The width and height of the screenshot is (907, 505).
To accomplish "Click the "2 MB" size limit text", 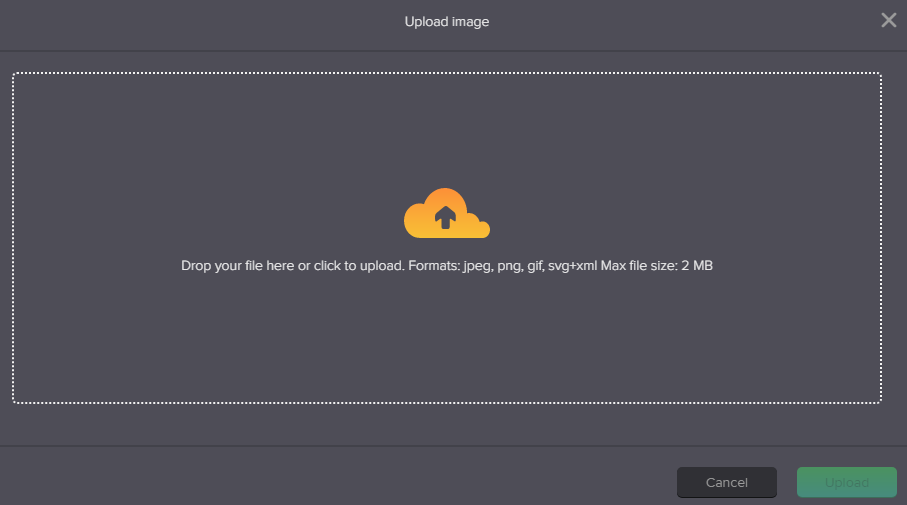I will click(x=697, y=266).
